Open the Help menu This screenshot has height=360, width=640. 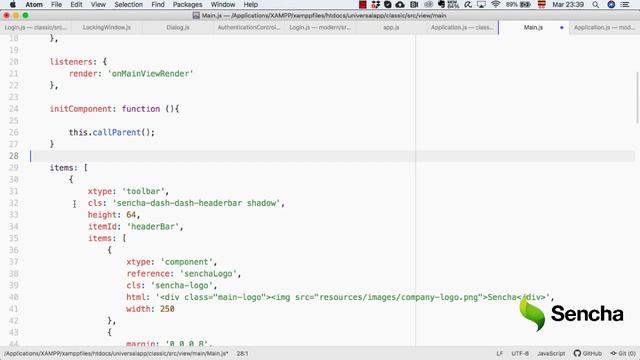pyautogui.click(x=251, y=4)
